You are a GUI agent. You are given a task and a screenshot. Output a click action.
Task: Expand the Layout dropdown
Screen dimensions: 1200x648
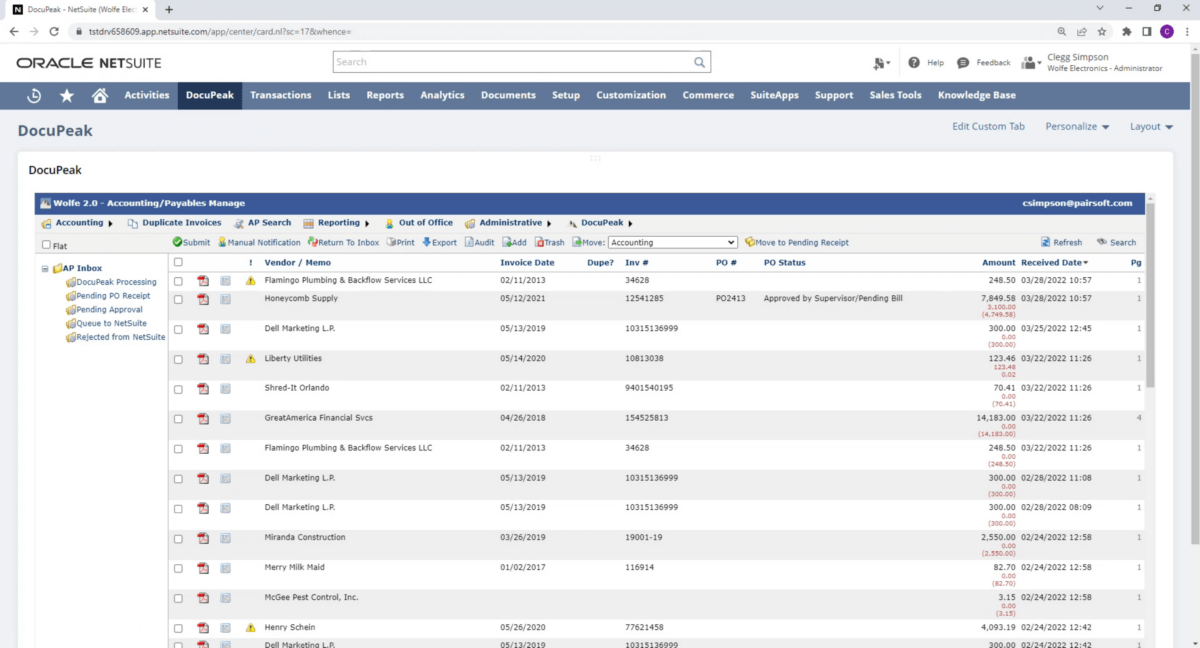point(1152,127)
